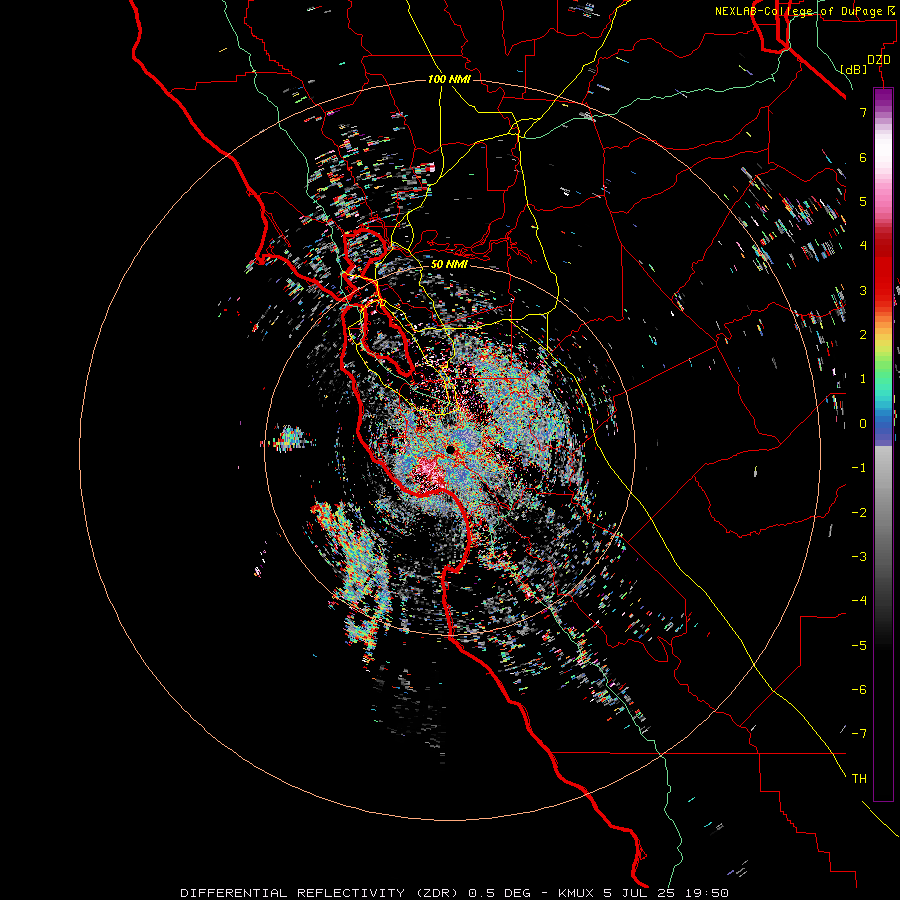The image size is (900, 900).
Task: Click the 100 NMI range ring label
Action: pos(449,79)
